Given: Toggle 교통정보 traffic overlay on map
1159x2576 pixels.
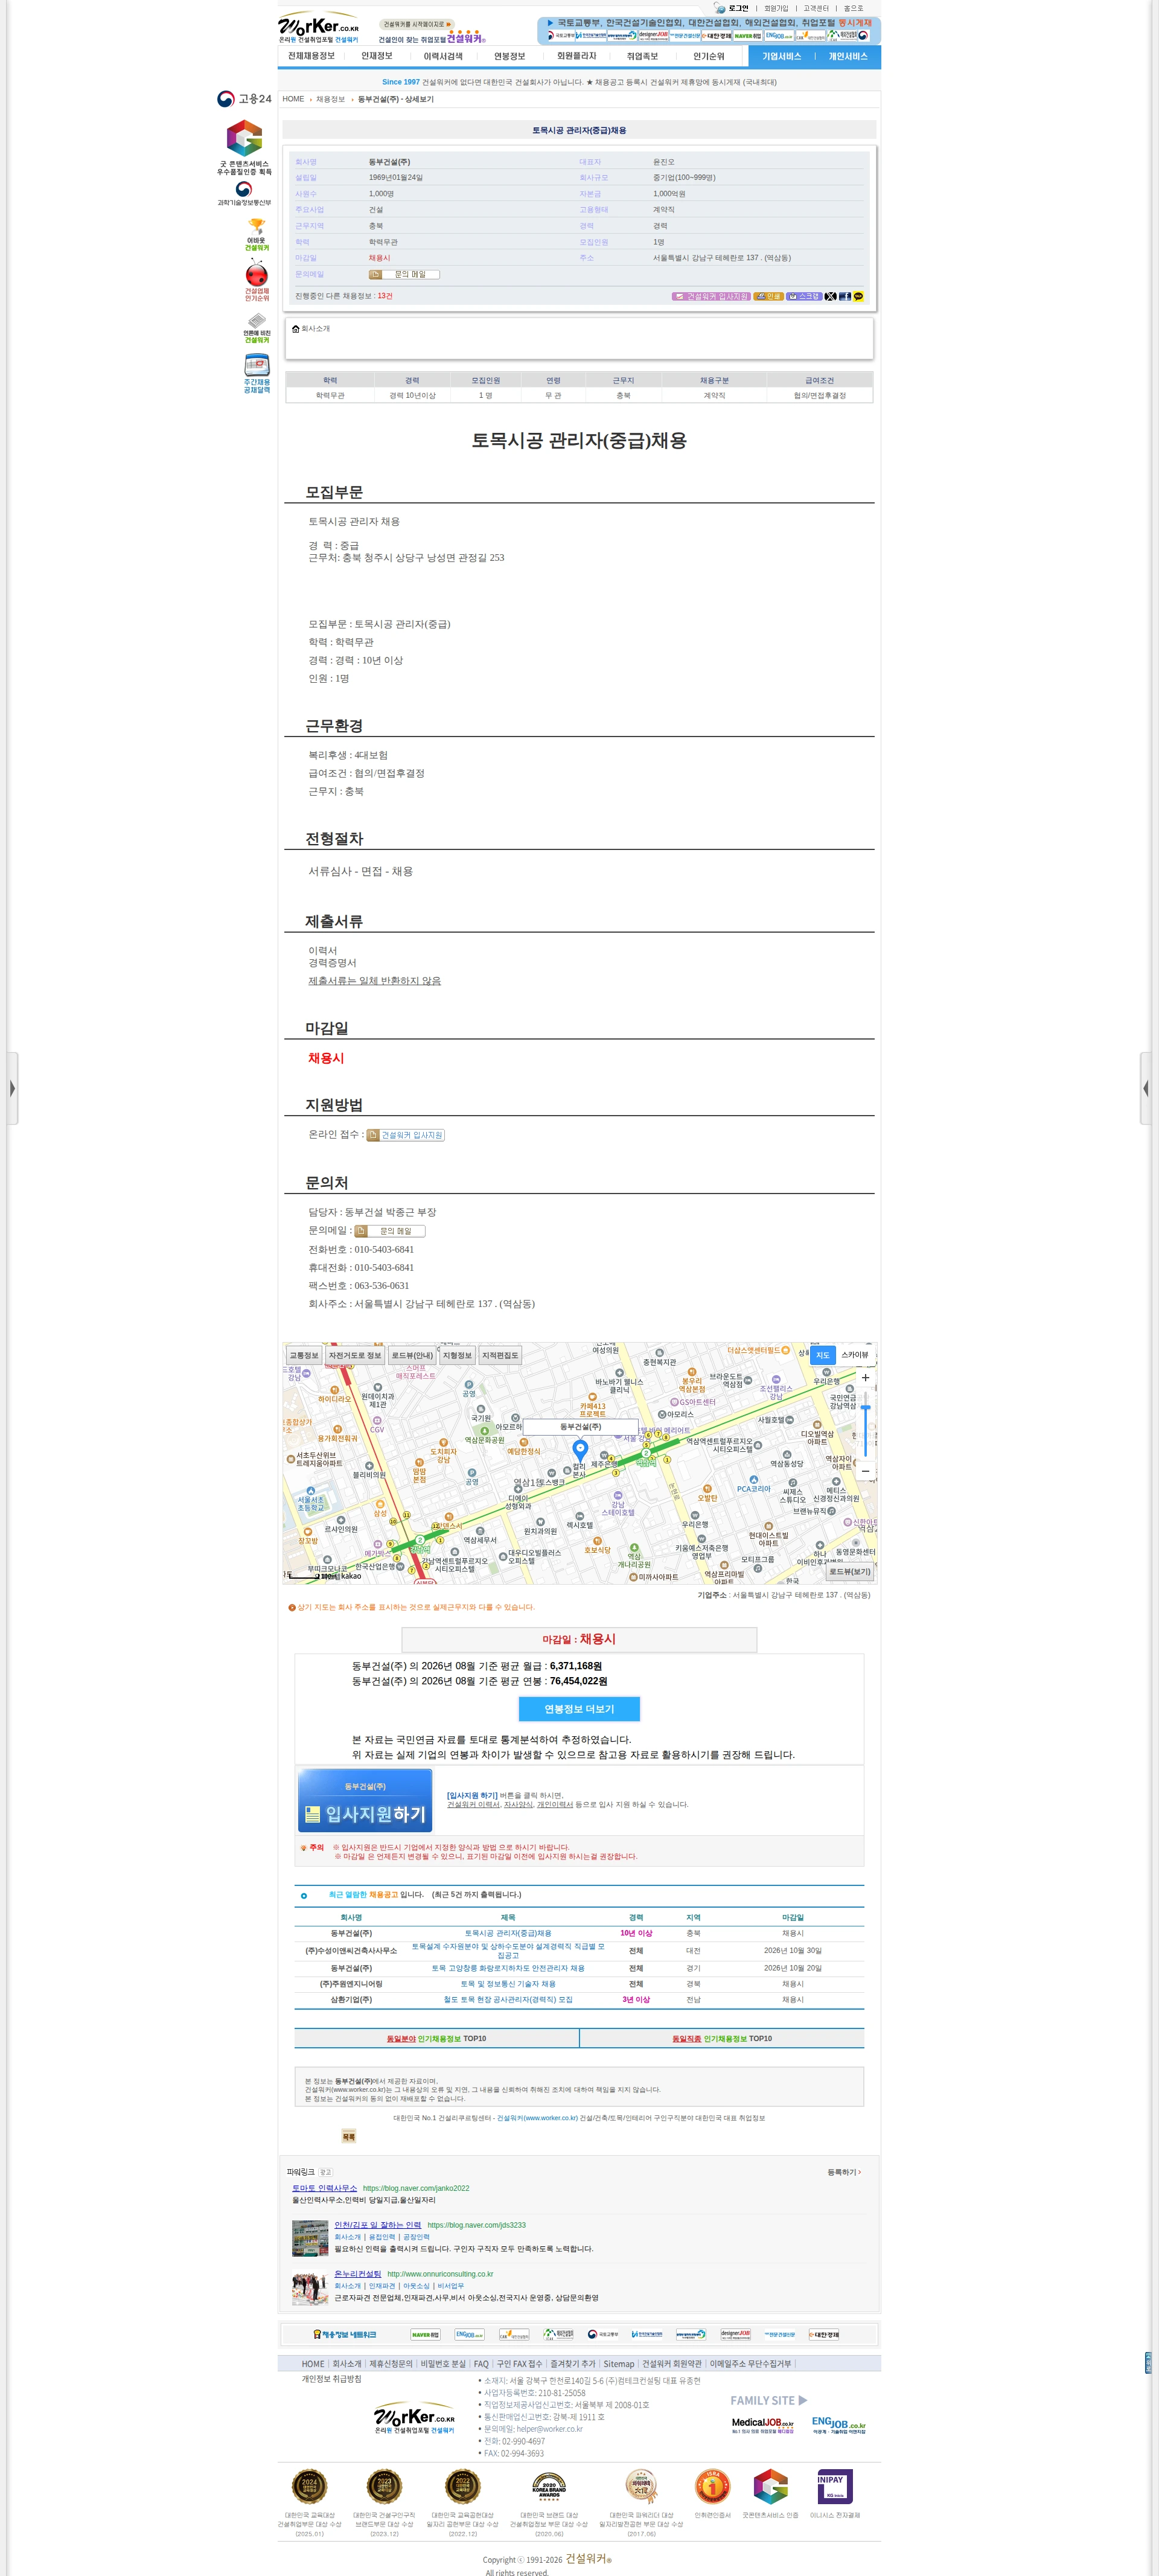Looking at the screenshot, I should tap(304, 1356).
